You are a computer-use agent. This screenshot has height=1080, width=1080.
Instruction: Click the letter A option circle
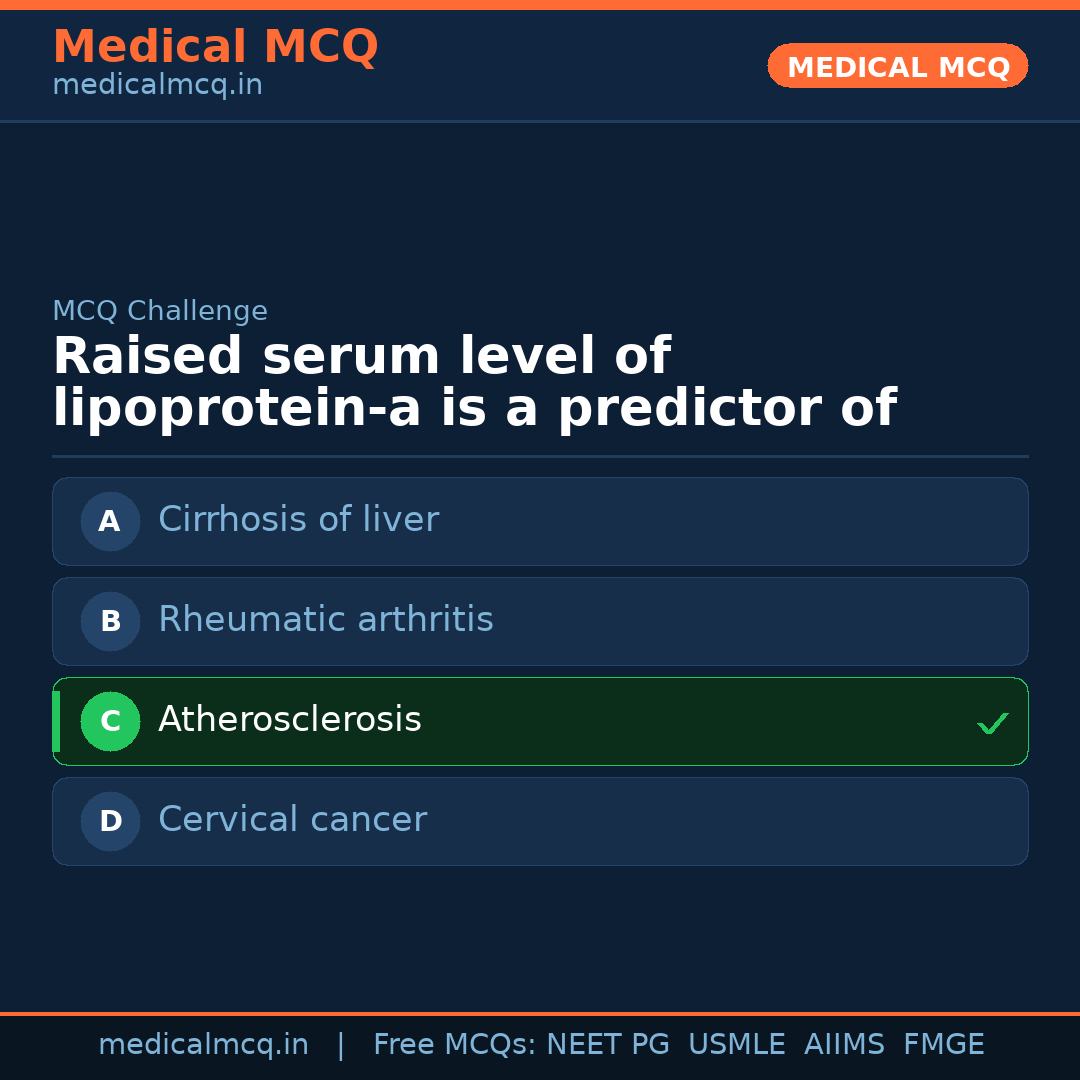point(110,521)
